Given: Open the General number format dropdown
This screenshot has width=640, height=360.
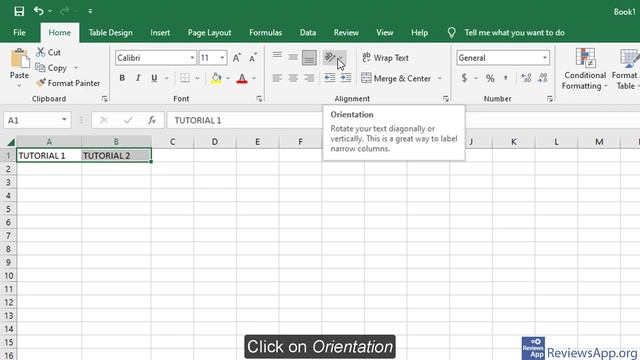Looking at the screenshot, I should point(544,58).
